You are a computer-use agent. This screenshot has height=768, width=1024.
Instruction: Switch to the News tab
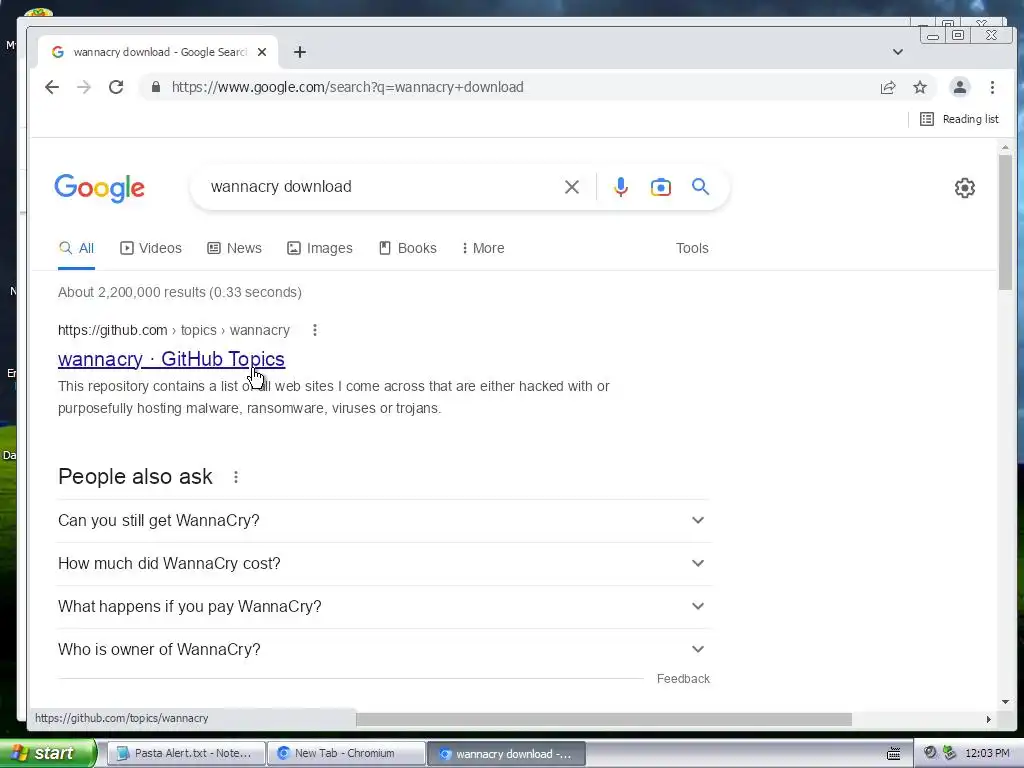(234, 248)
